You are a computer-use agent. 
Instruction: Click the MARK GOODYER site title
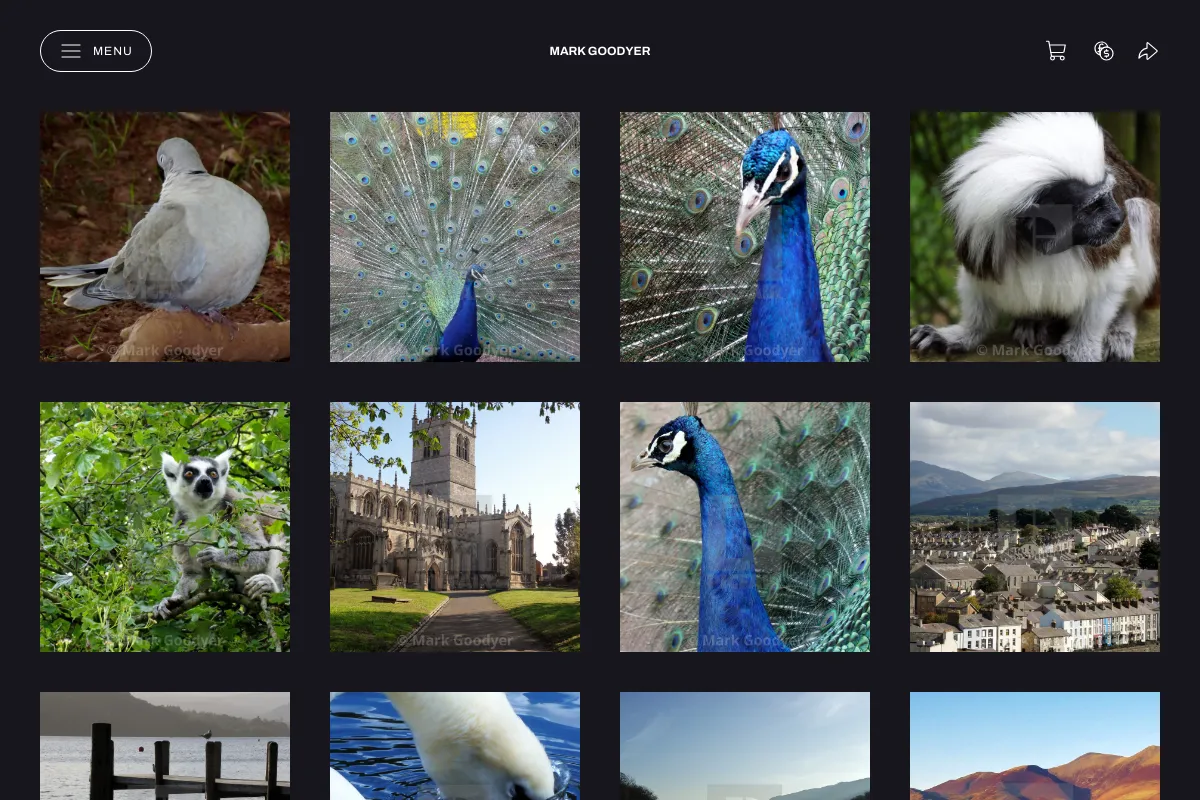pyautogui.click(x=600, y=51)
